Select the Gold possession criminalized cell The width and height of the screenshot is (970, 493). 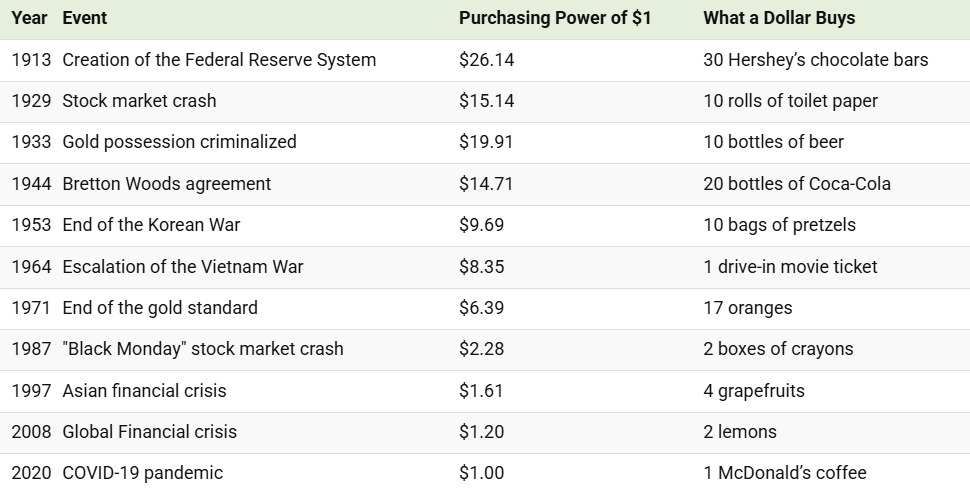(x=179, y=142)
